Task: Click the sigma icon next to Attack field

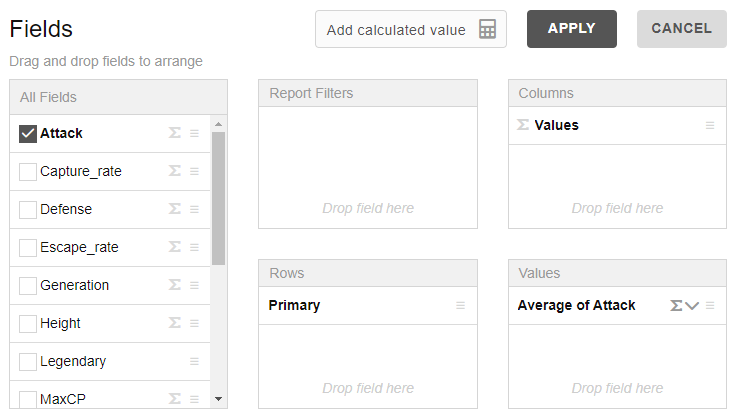Action: tap(175, 133)
